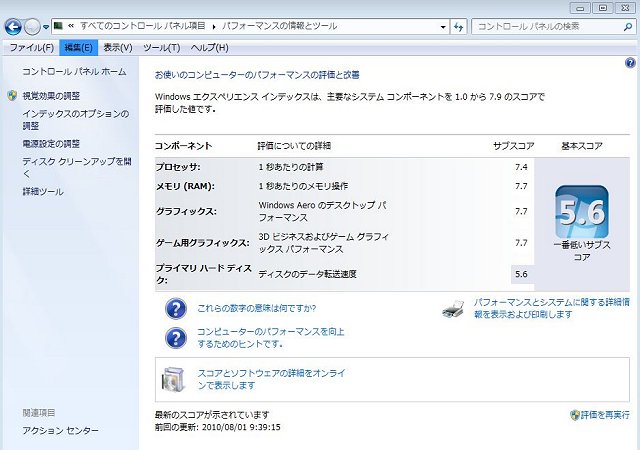Open パフォーマンスとシステムに関する詳細情報 print link

tap(551, 308)
